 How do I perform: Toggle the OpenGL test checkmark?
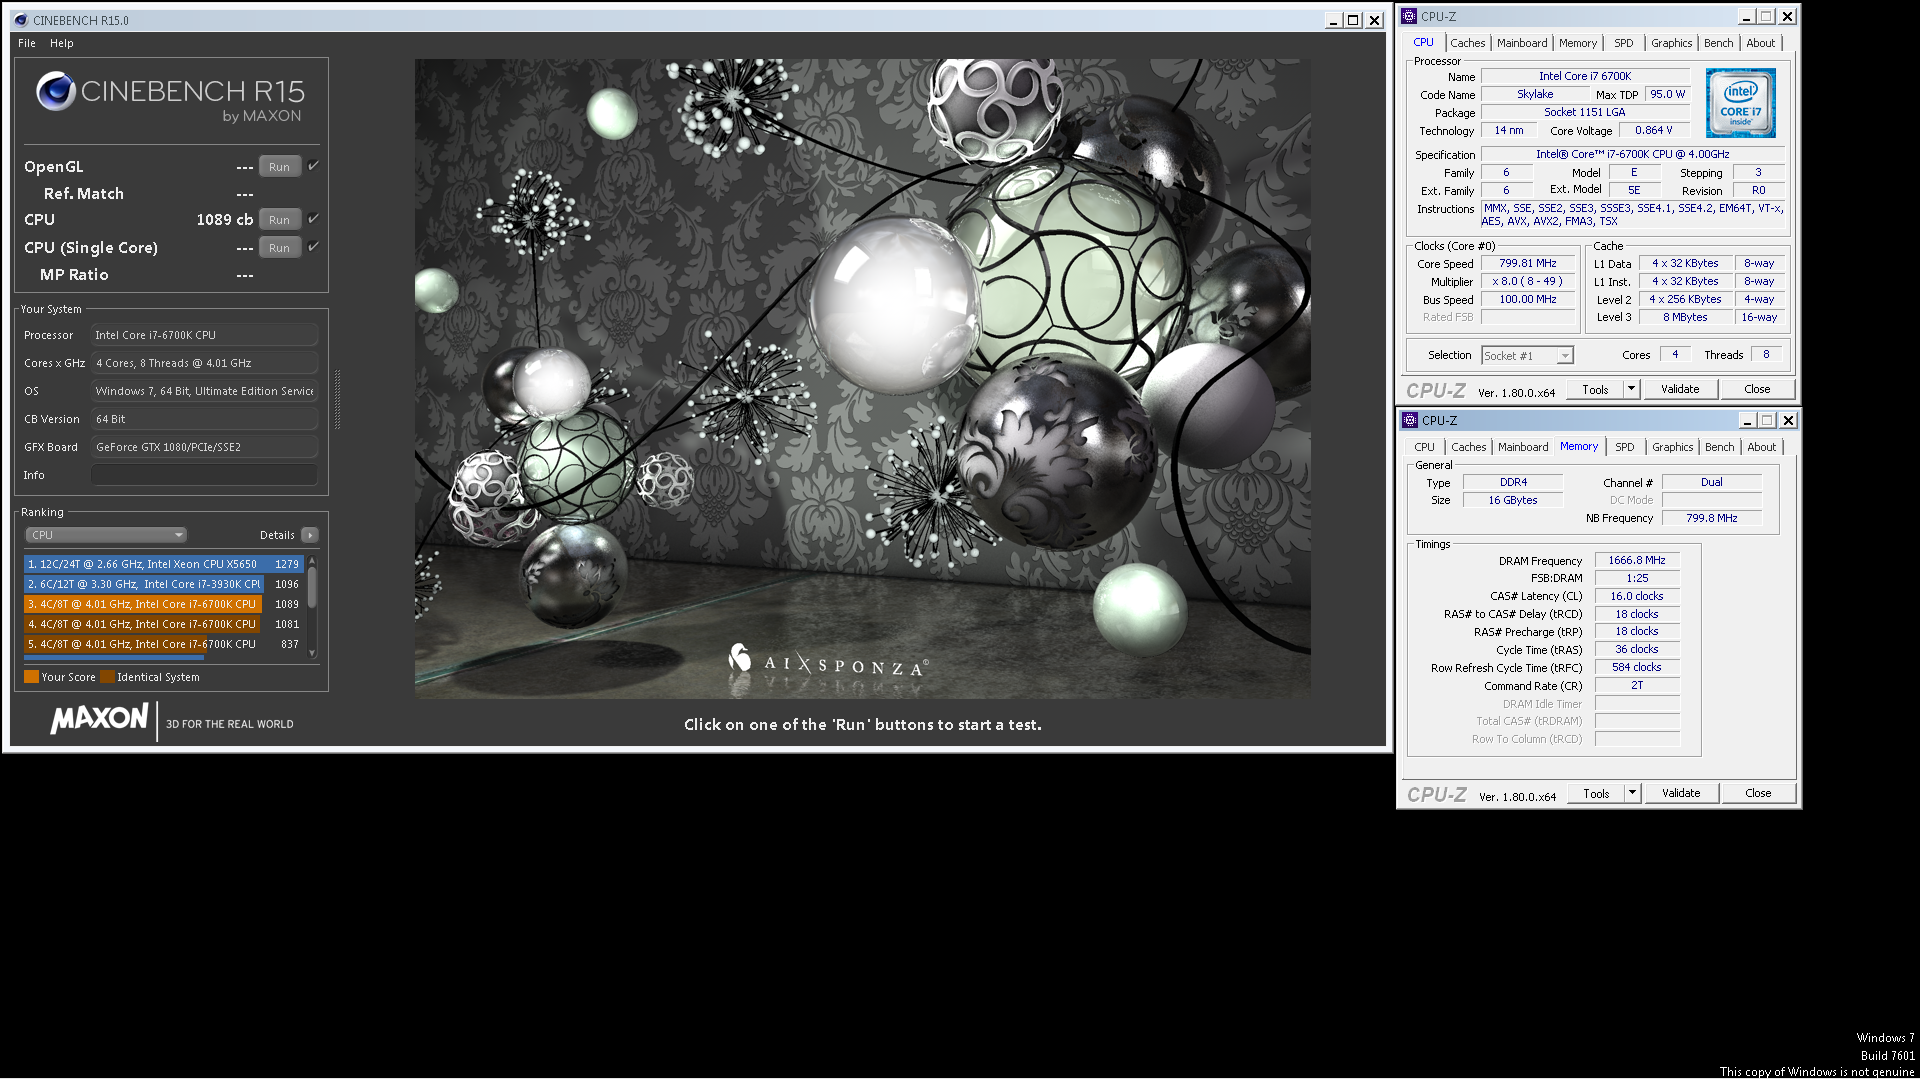pyautogui.click(x=313, y=166)
